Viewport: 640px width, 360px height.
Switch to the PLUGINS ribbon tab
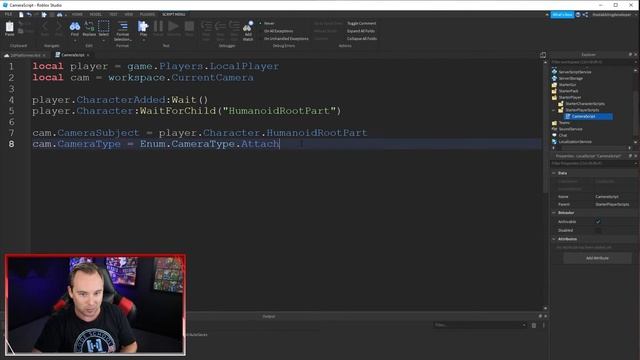(x=147, y=14)
